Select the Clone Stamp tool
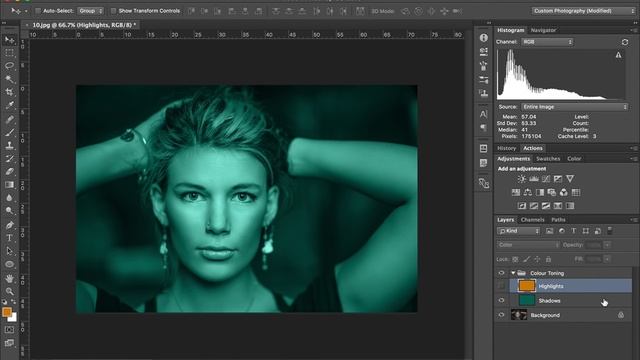640x360 pixels. click(x=9, y=145)
